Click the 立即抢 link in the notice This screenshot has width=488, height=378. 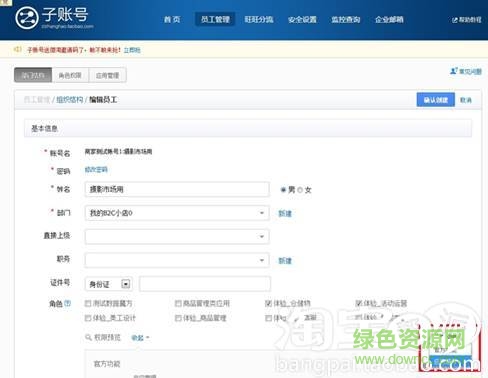click(132, 50)
